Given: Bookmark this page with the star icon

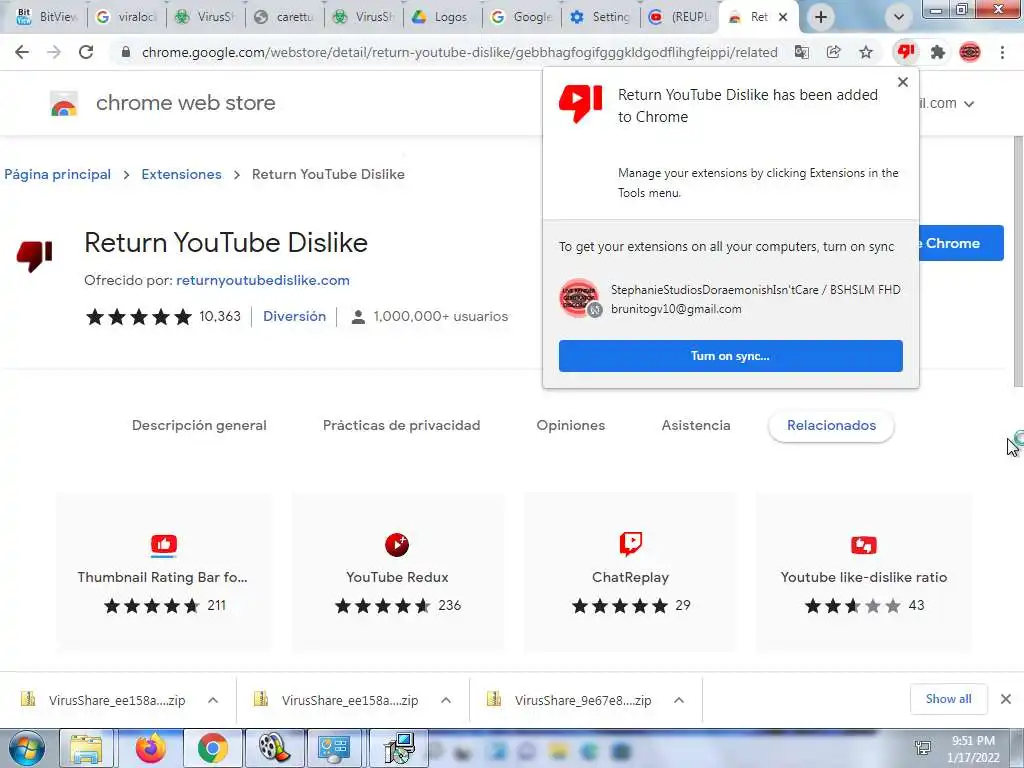Looking at the screenshot, I should [x=866, y=52].
